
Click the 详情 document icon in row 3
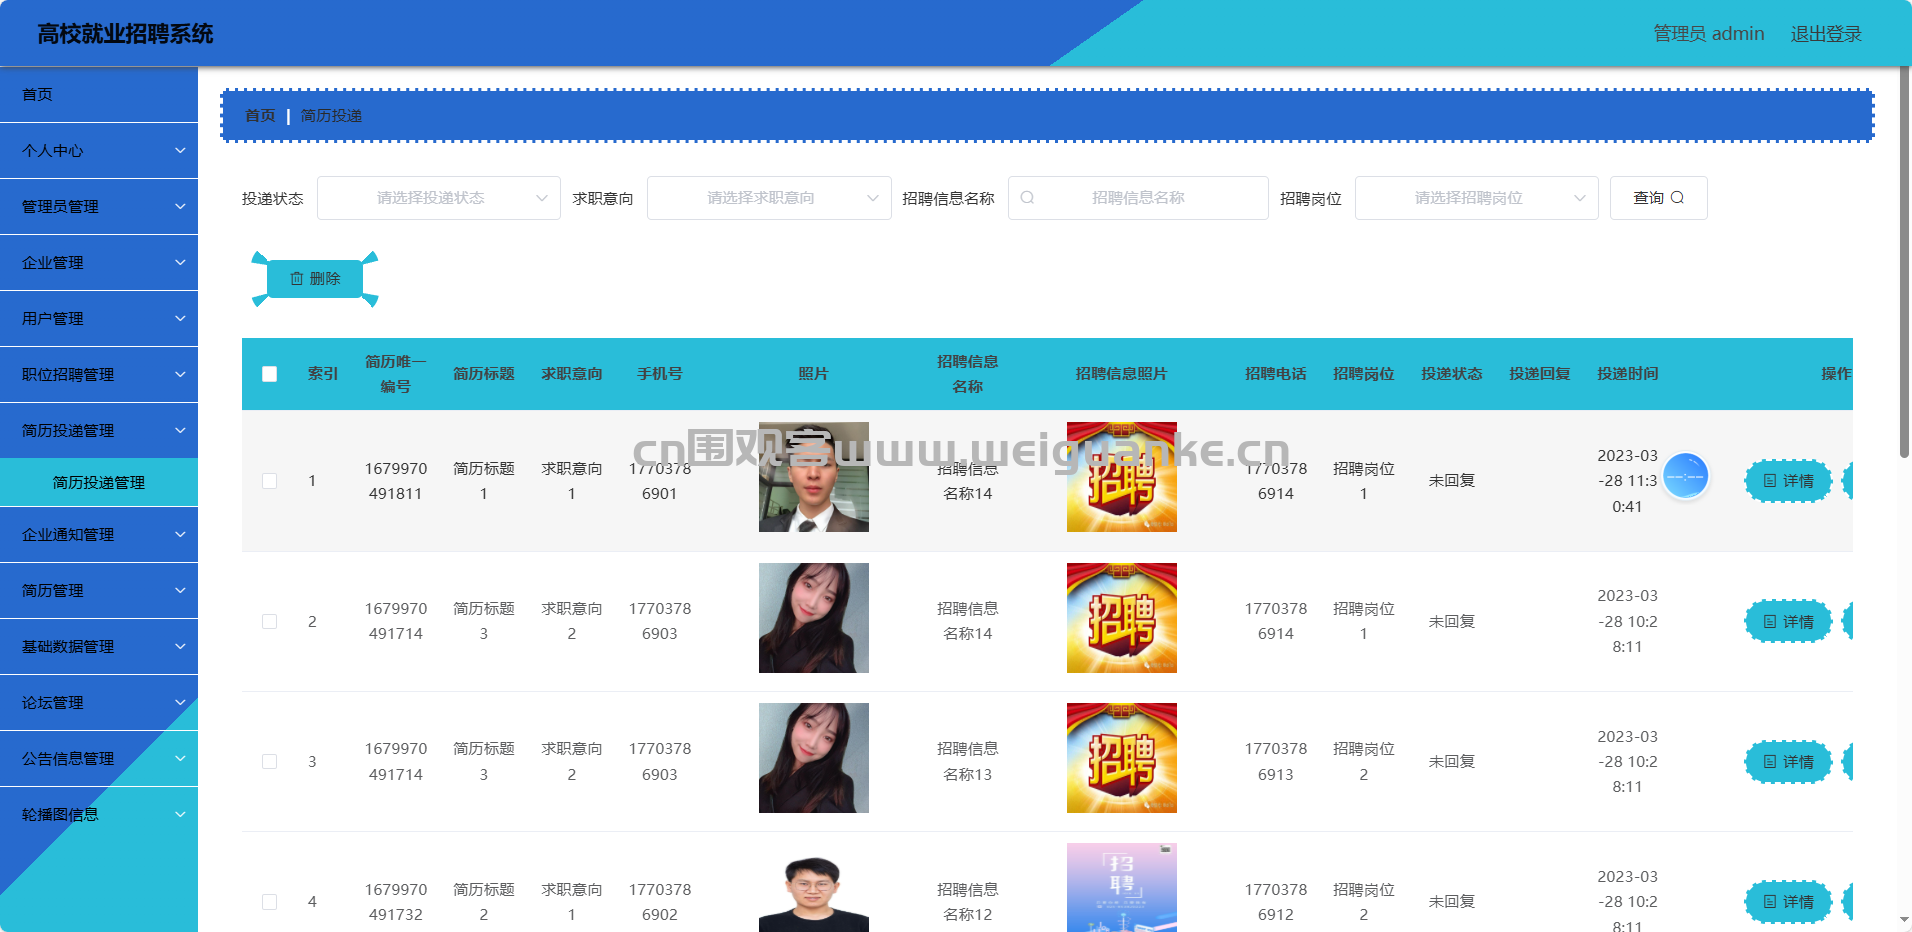pos(1769,762)
